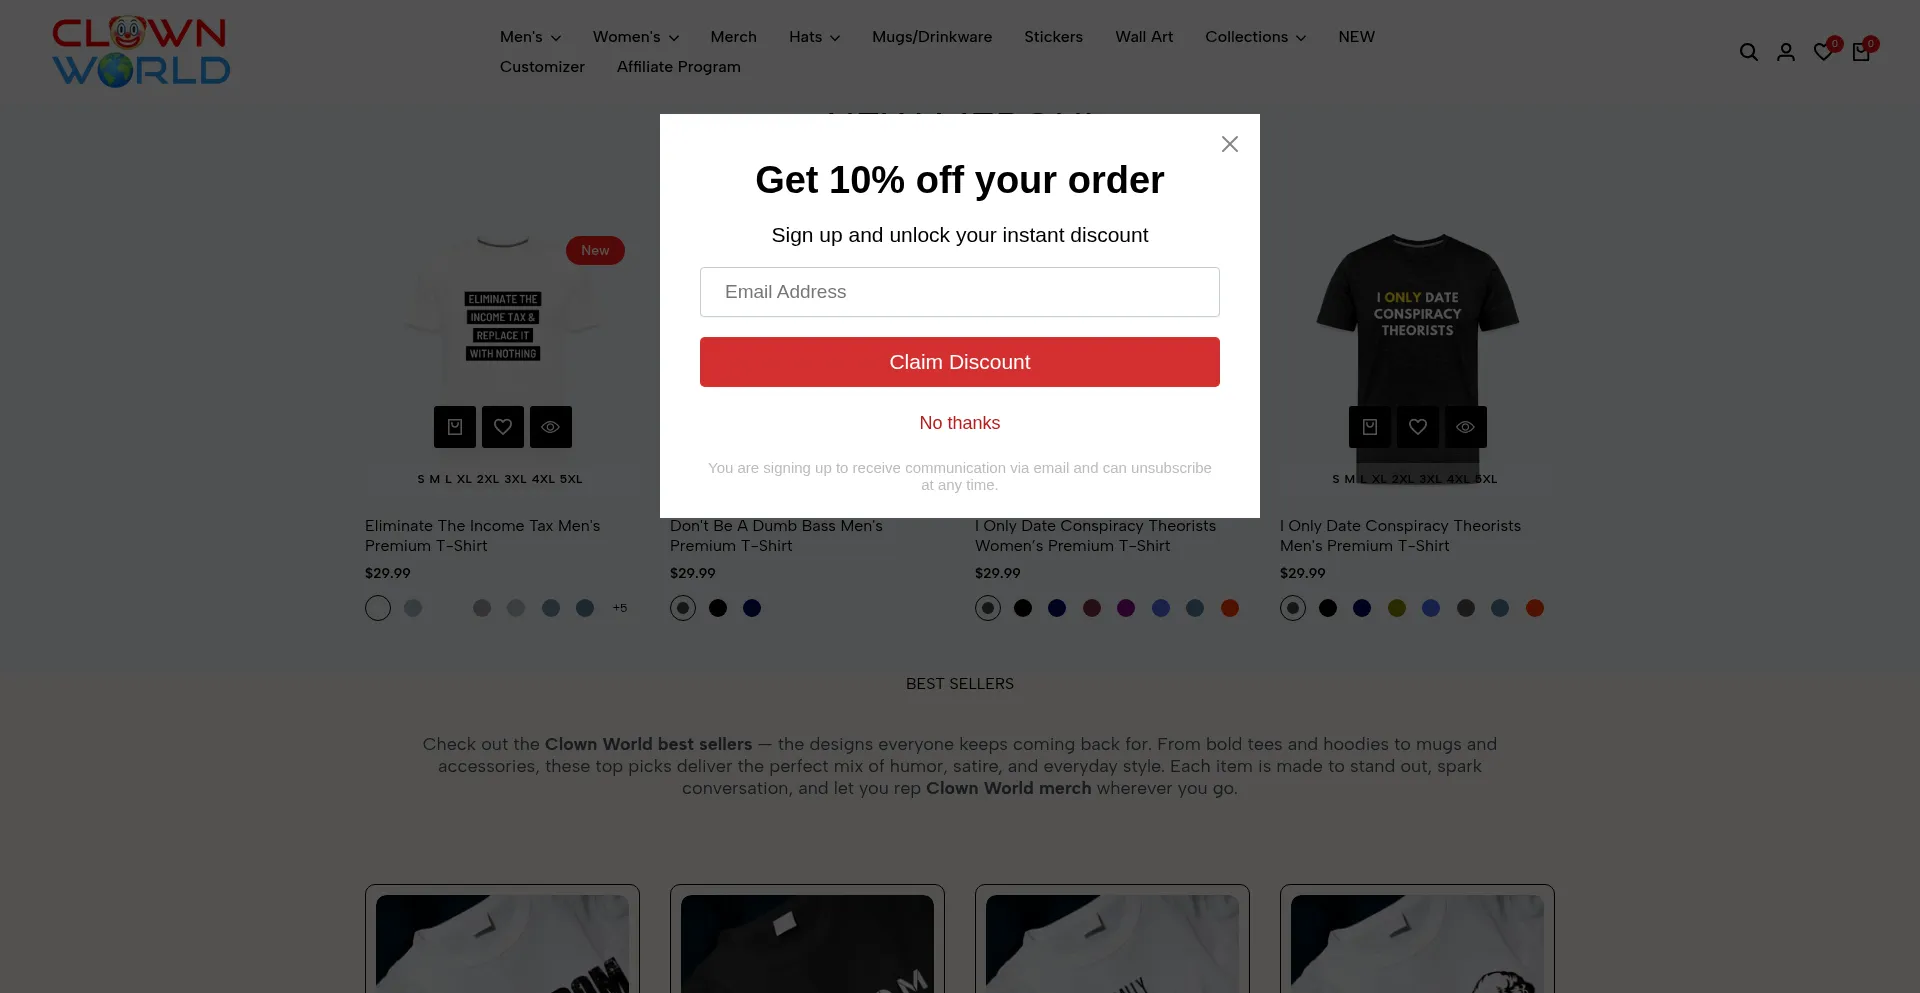Add Income Tax shirt to wishlist
This screenshot has height=993, width=1920.
click(x=503, y=427)
